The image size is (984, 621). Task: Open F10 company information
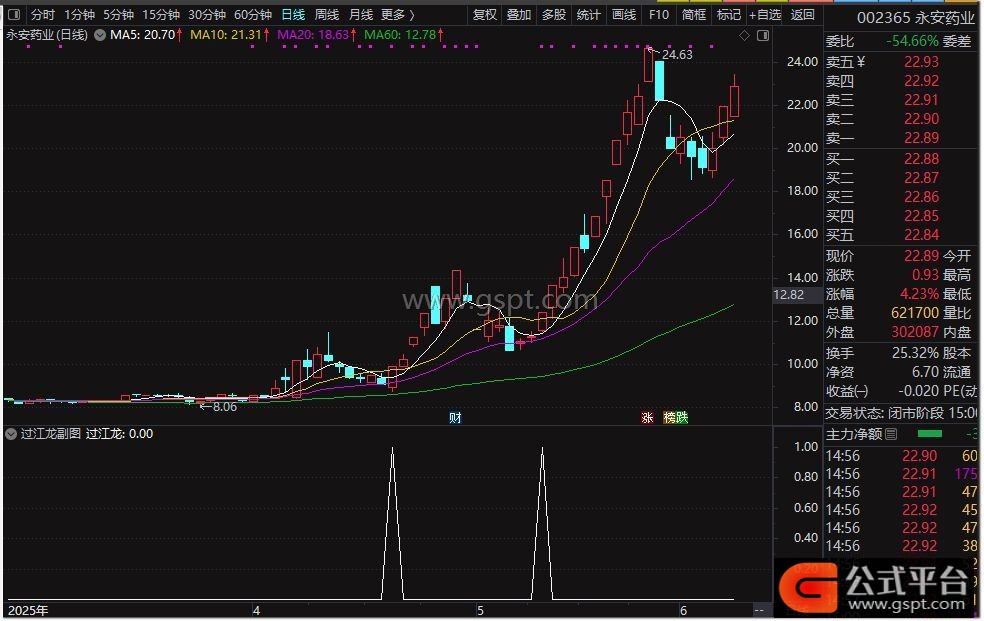point(659,14)
